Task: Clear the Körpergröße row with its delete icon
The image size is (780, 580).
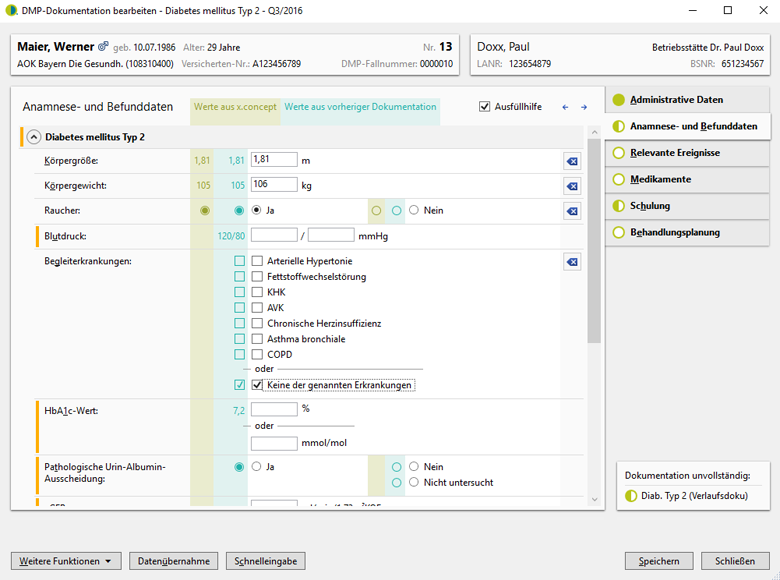Action: [x=572, y=160]
